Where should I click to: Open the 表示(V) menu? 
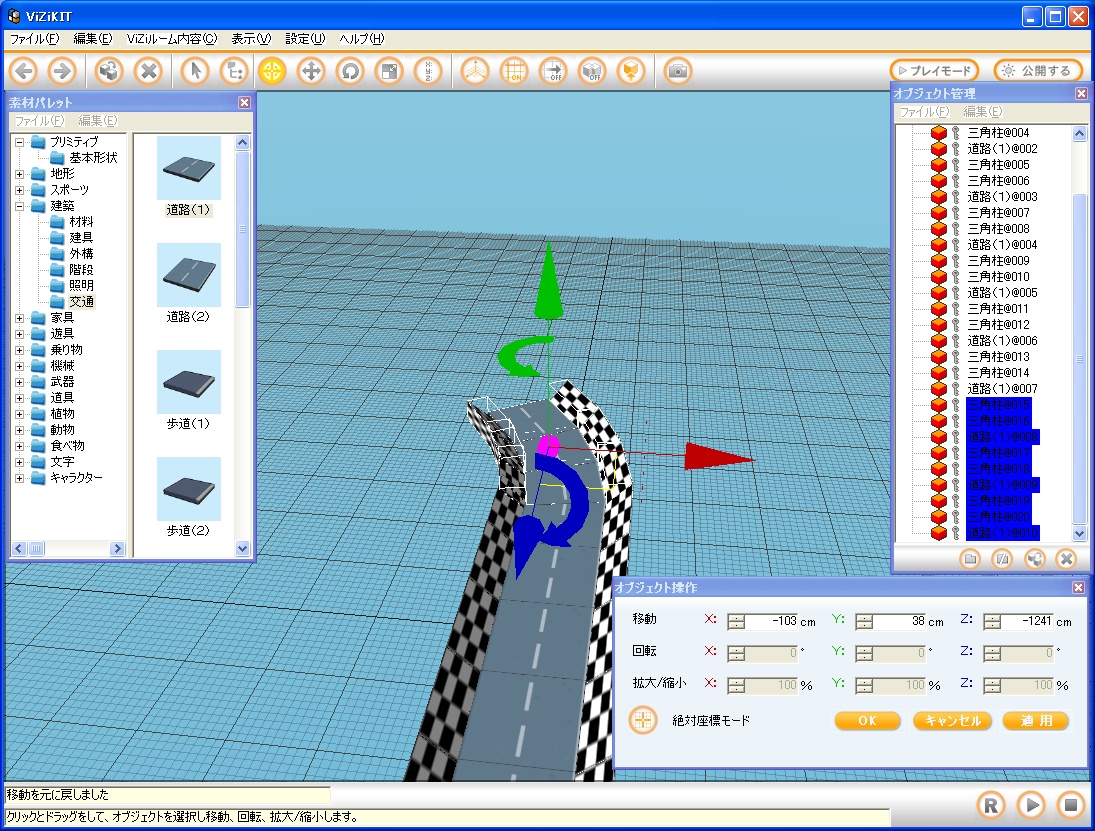point(251,39)
